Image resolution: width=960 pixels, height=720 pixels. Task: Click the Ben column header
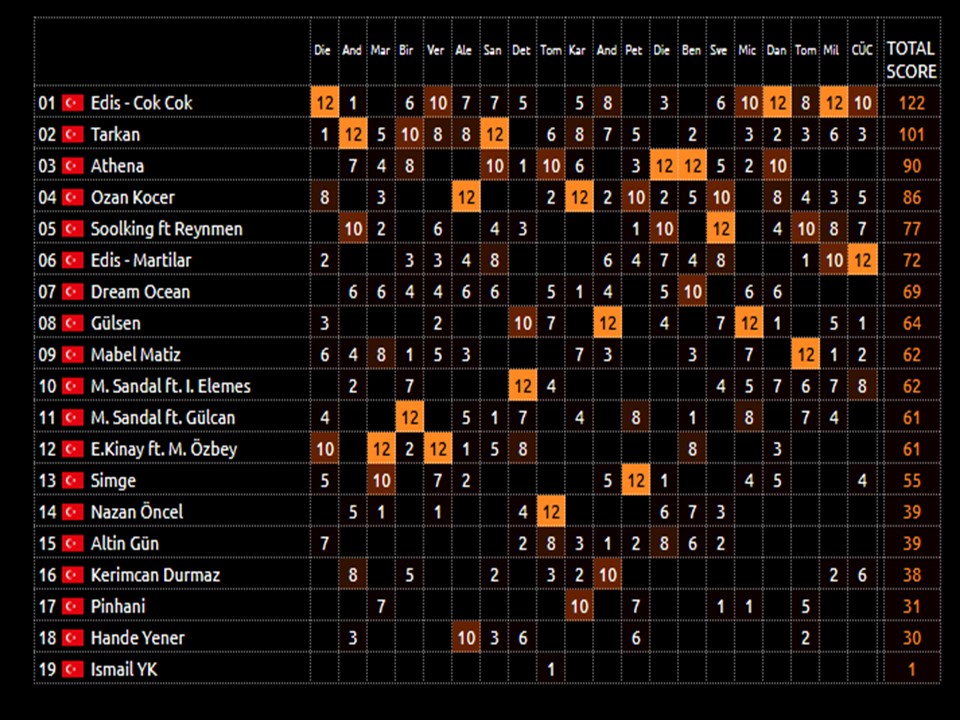click(691, 50)
